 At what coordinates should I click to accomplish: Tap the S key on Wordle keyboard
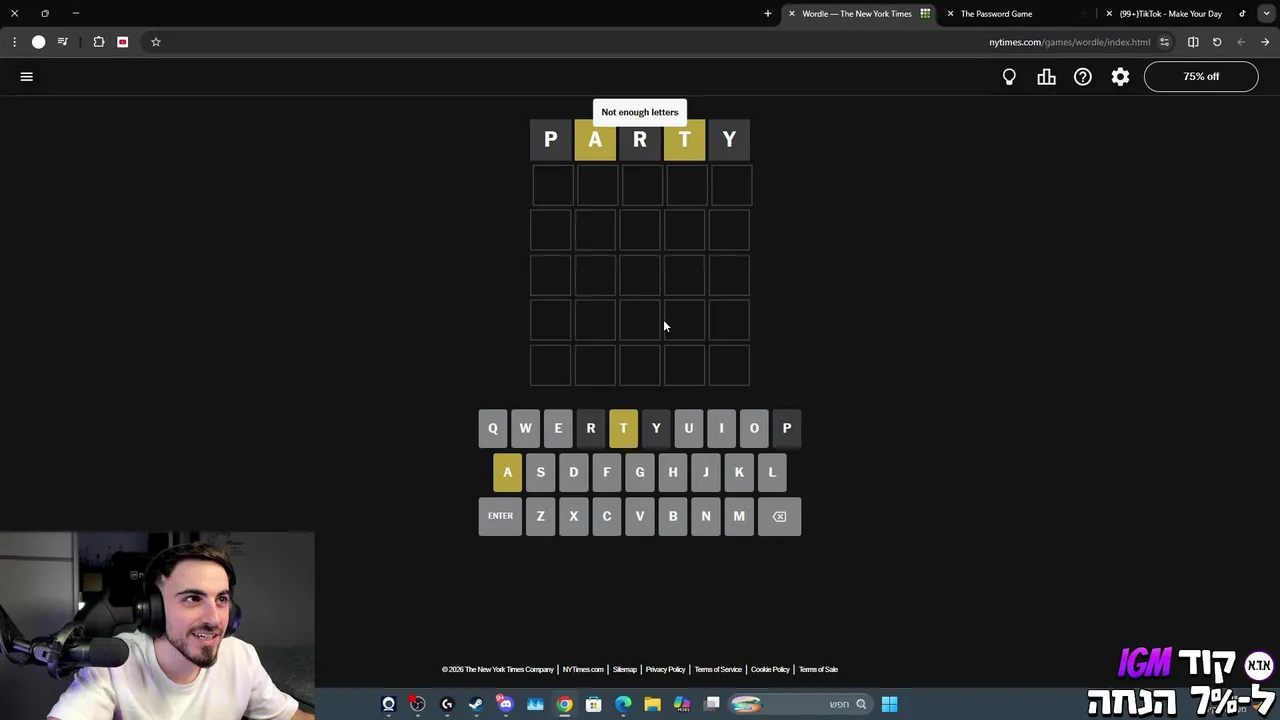540,472
